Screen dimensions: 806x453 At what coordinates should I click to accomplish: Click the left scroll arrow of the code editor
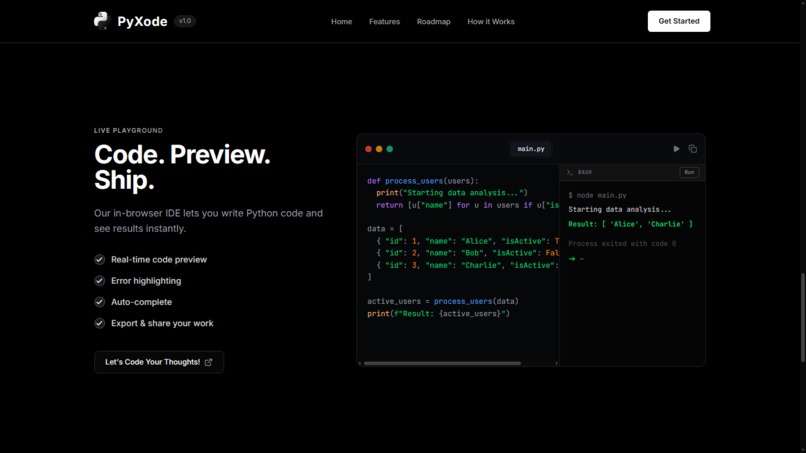pyautogui.click(x=360, y=363)
